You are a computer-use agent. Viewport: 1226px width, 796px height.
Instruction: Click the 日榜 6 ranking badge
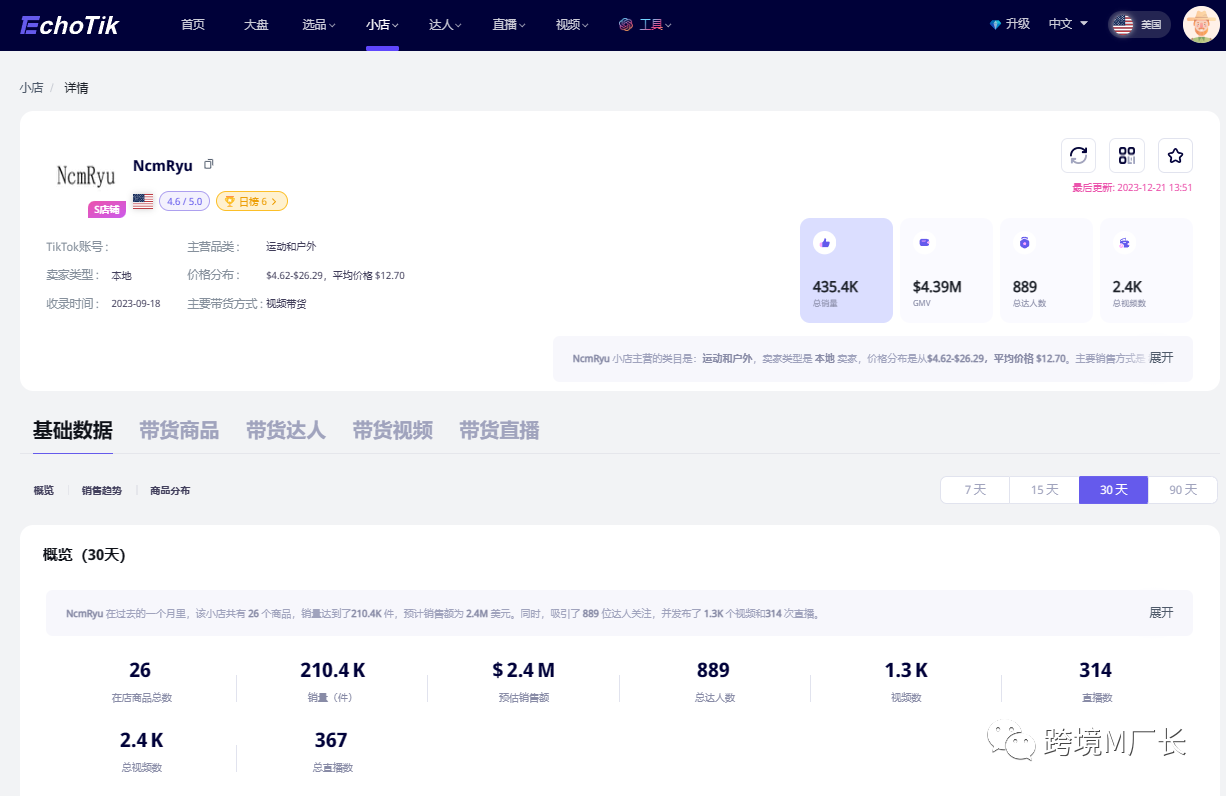[x=252, y=201]
